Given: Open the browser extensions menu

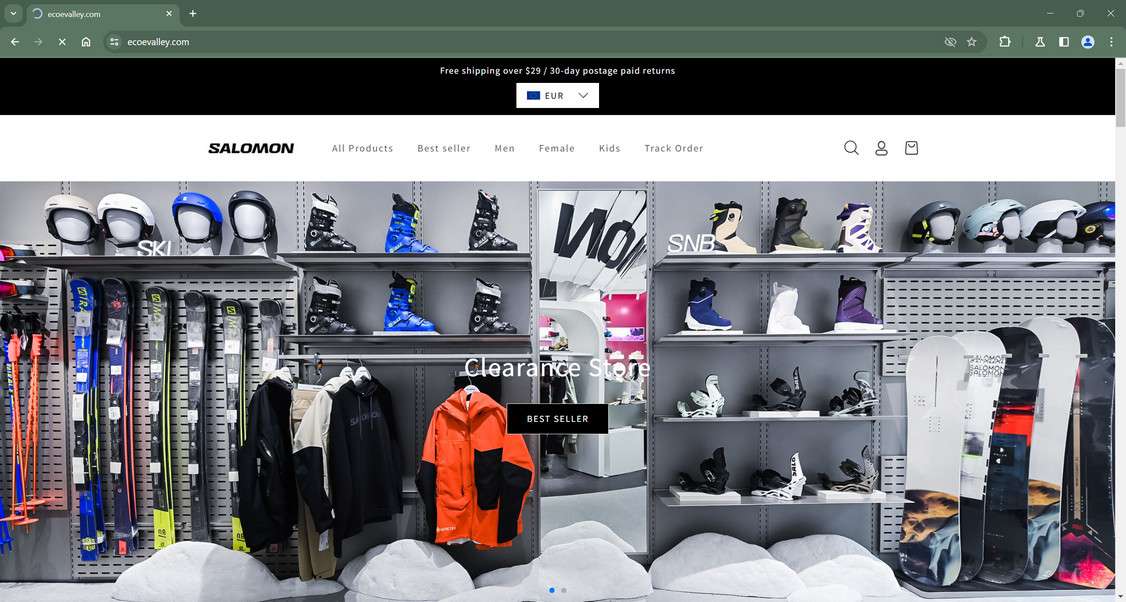Looking at the screenshot, I should 1005,42.
